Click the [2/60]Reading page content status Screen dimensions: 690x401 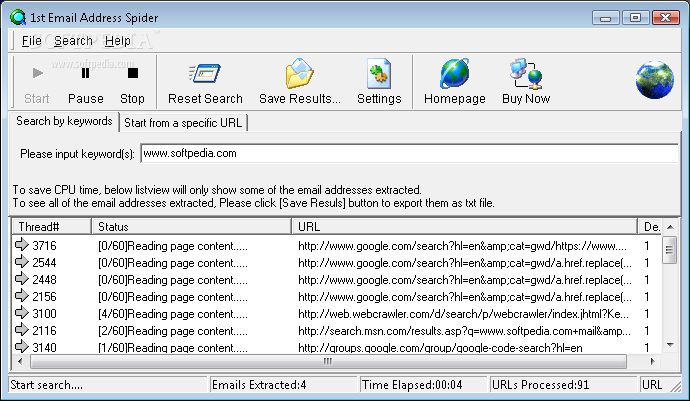[172, 331]
